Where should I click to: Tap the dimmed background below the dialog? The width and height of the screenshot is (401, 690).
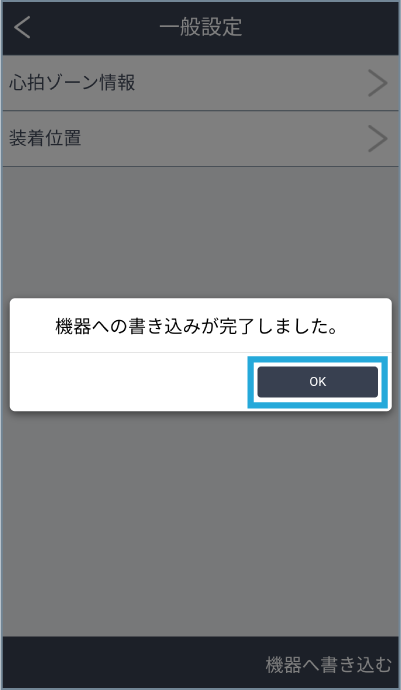pyautogui.click(x=200, y=524)
